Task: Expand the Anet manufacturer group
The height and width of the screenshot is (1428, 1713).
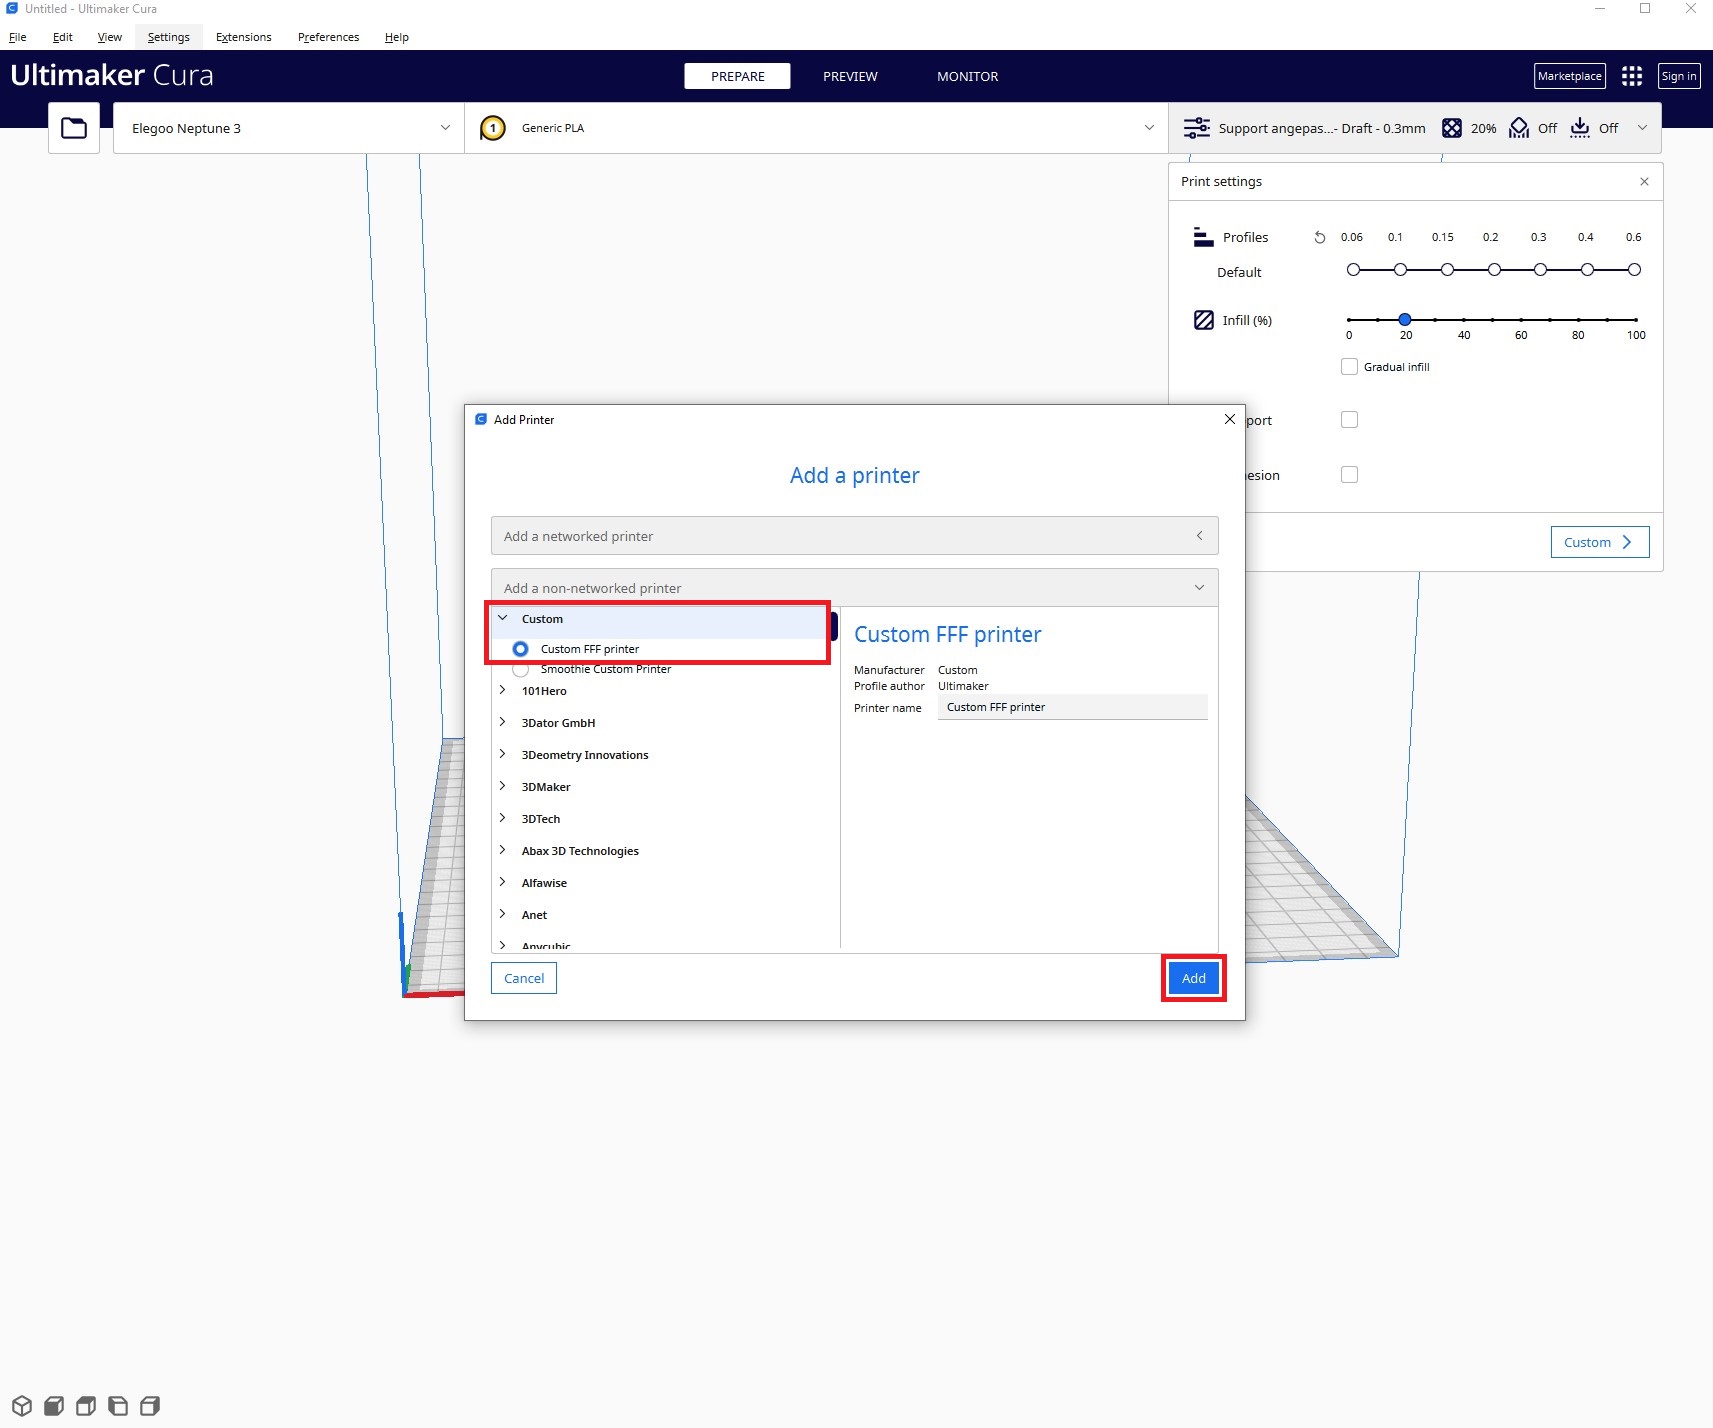Action: click(x=502, y=914)
